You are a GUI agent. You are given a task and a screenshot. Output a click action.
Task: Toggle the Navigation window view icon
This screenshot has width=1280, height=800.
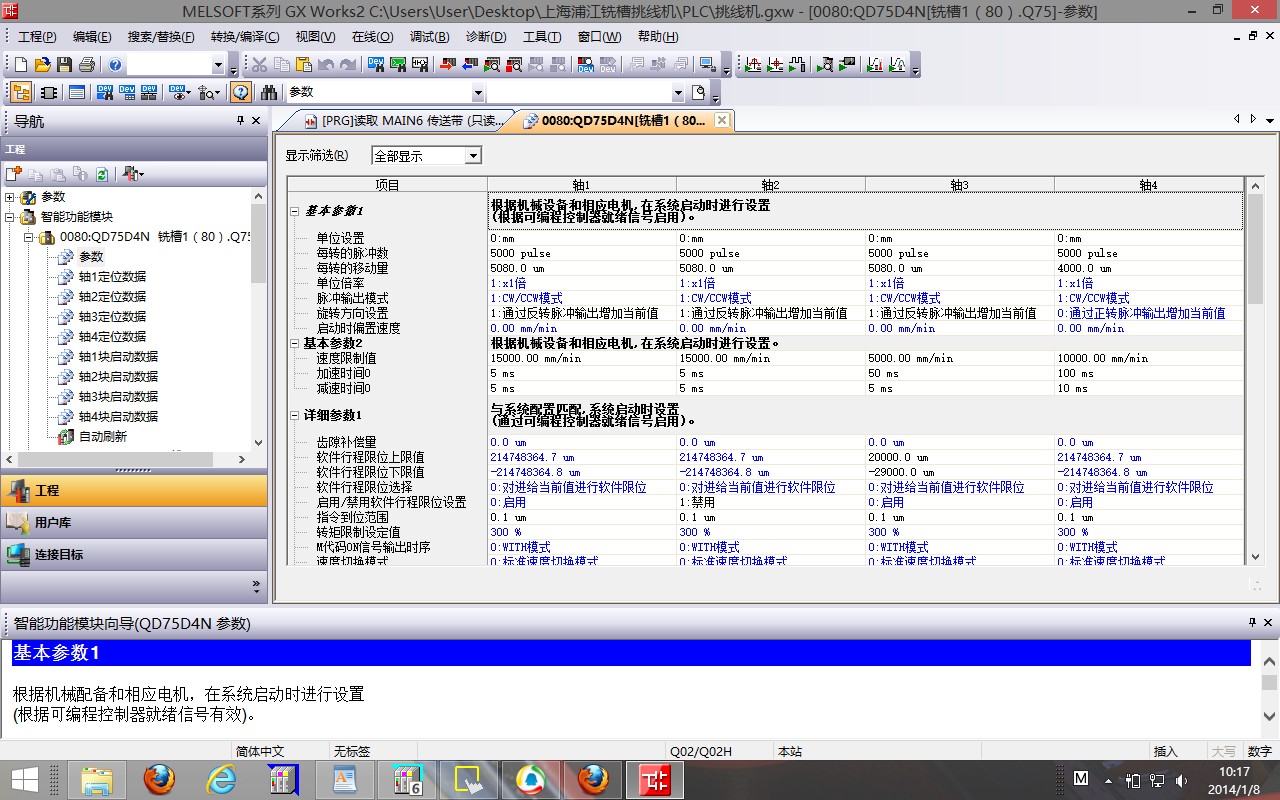pos(21,93)
